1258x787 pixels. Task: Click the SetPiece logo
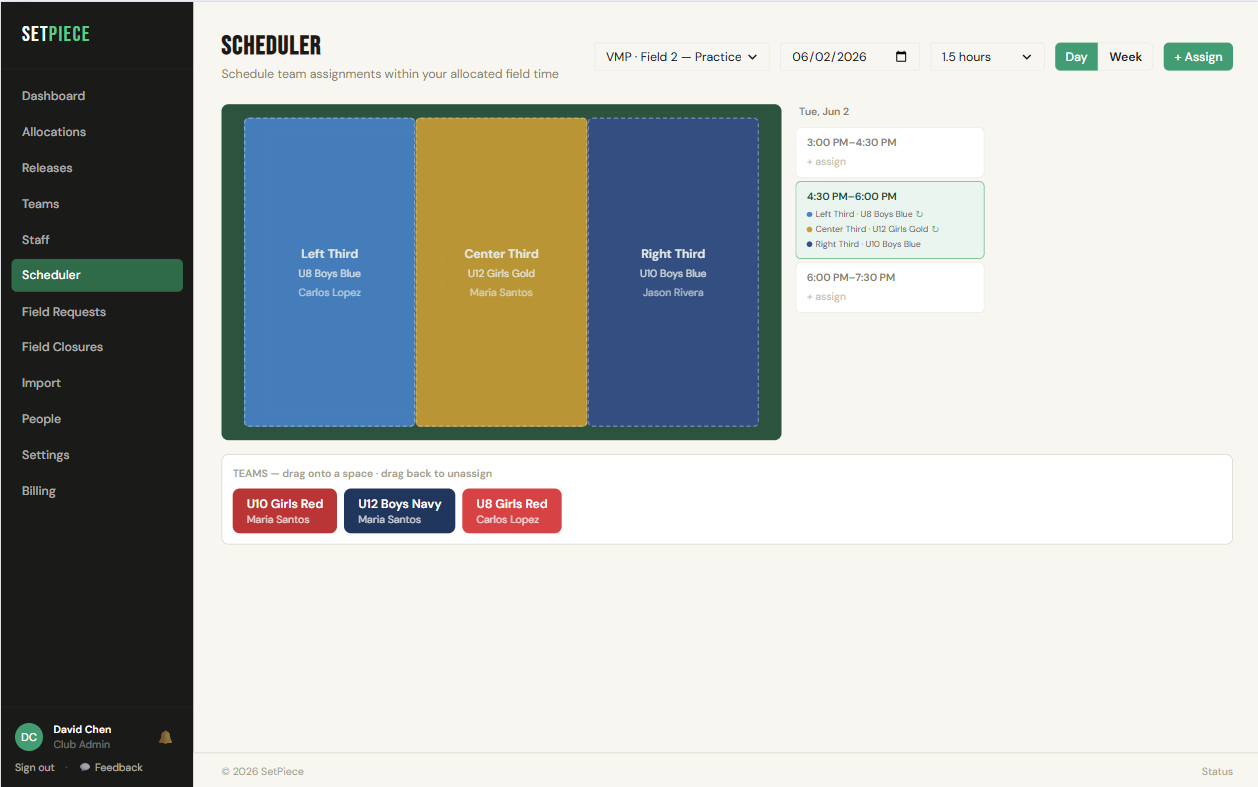click(x=56, y=34)
